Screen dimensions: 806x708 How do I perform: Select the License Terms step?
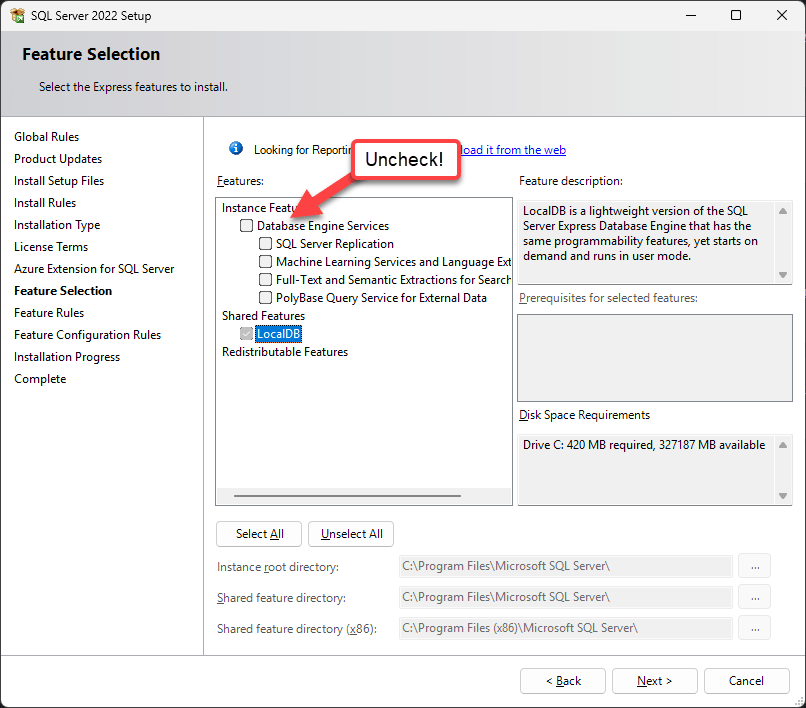coord(51,247)
